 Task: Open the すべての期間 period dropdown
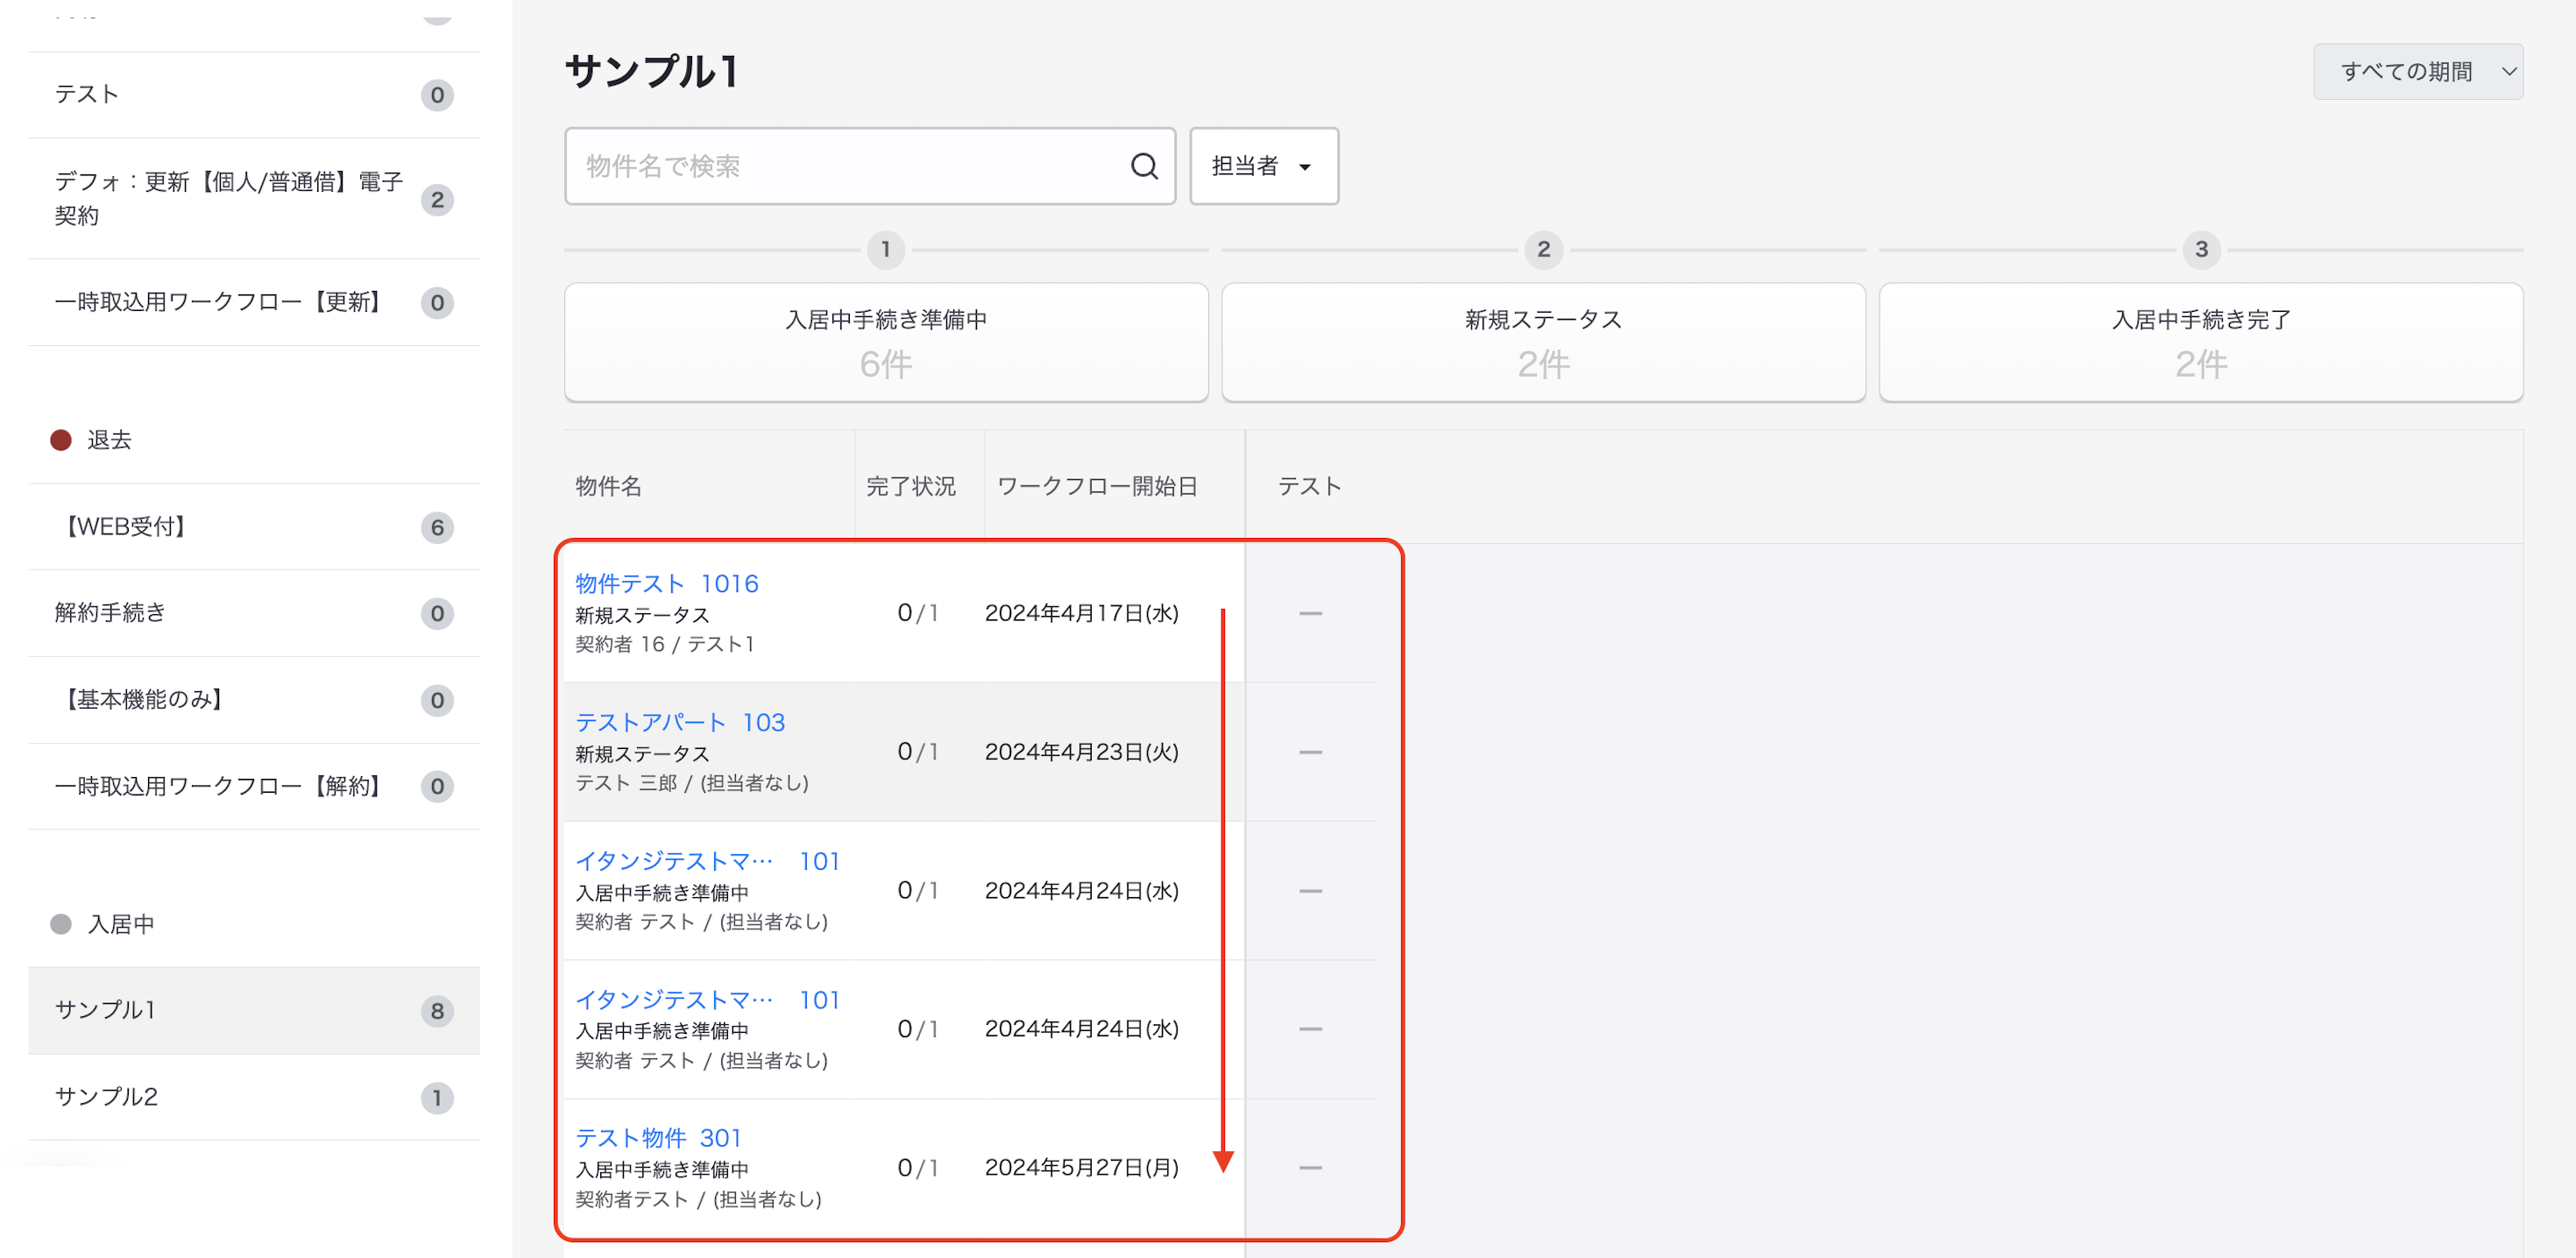[x=2417, y=71]
